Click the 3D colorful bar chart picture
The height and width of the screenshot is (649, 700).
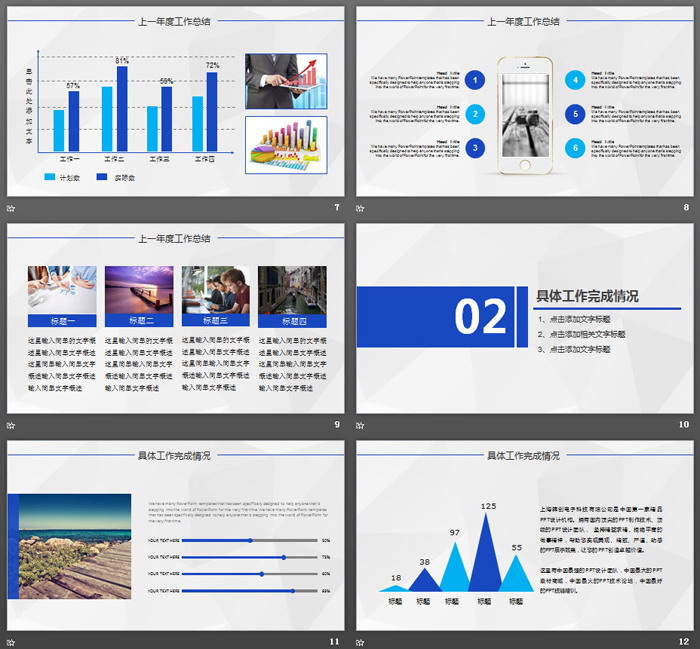(286, 145)
